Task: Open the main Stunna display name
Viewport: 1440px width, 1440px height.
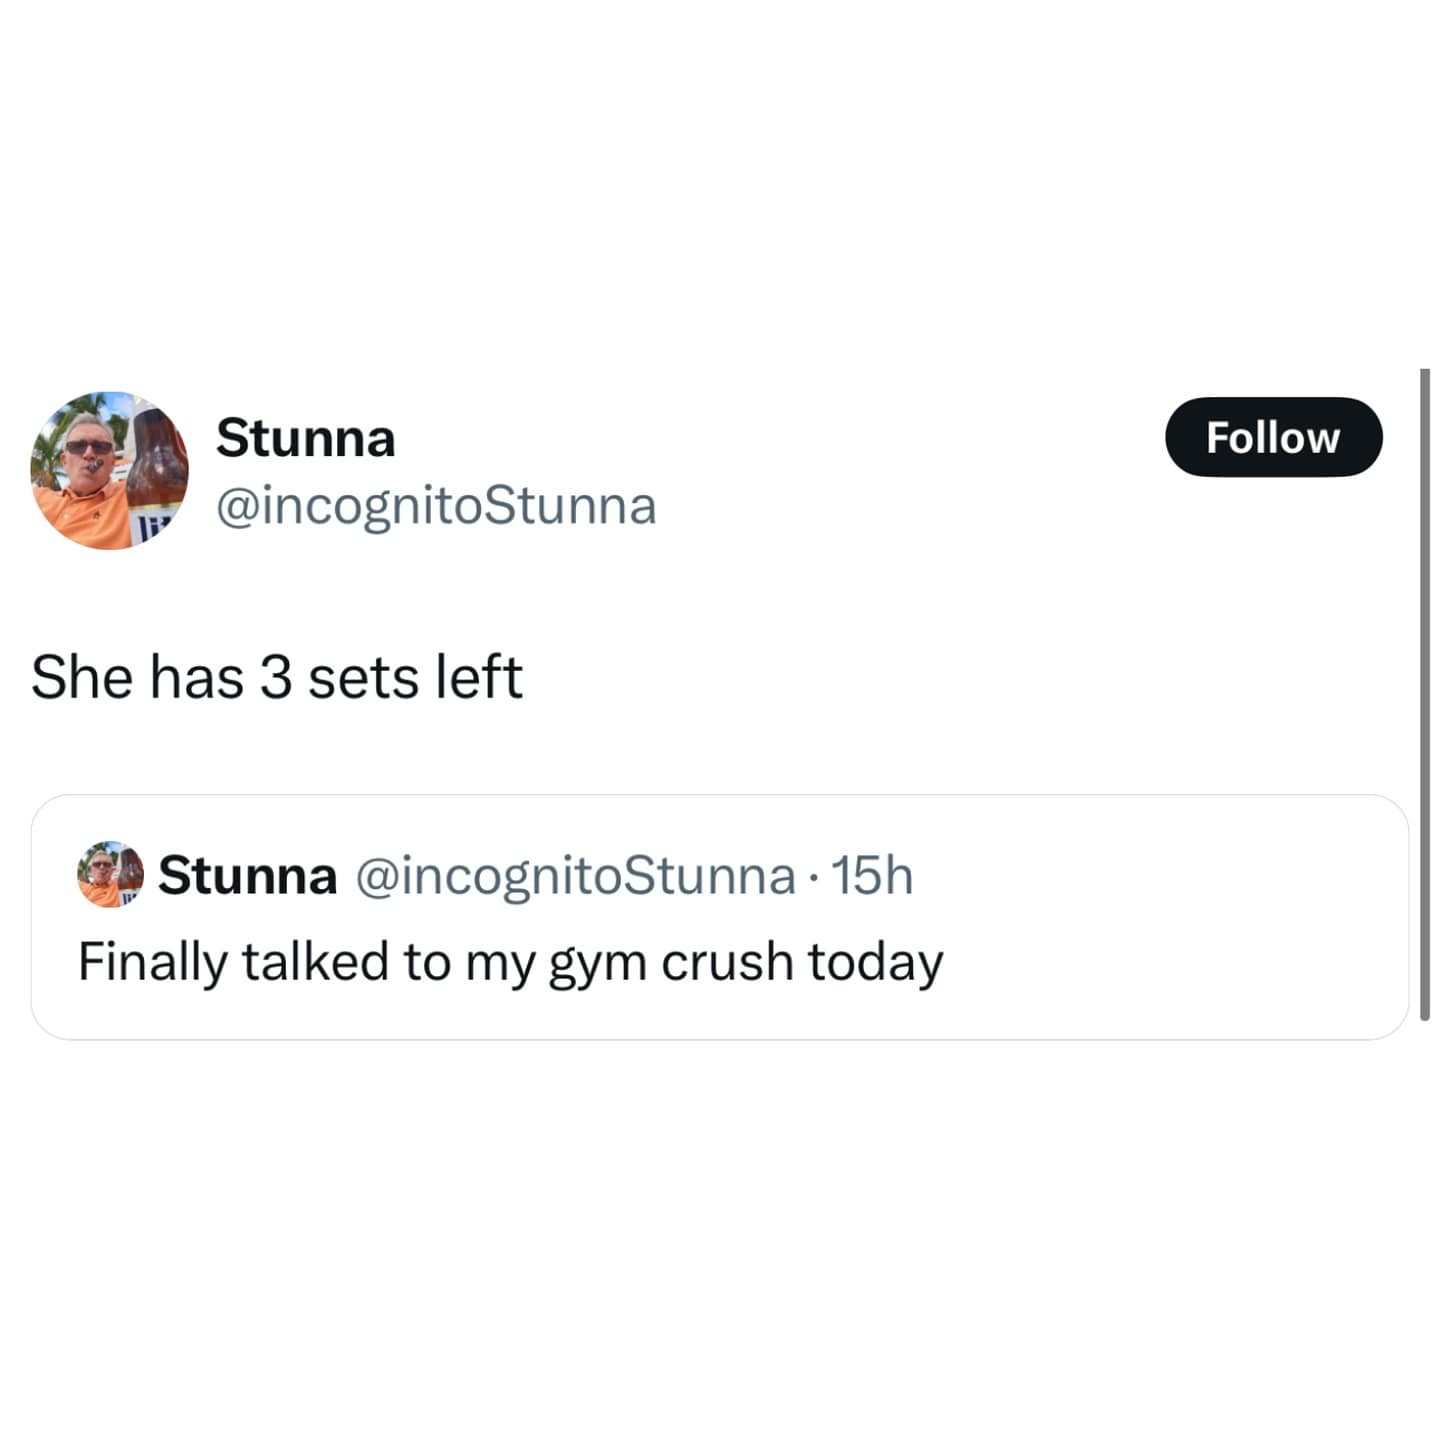Action: pyautogui.click(x=305, y=438)
